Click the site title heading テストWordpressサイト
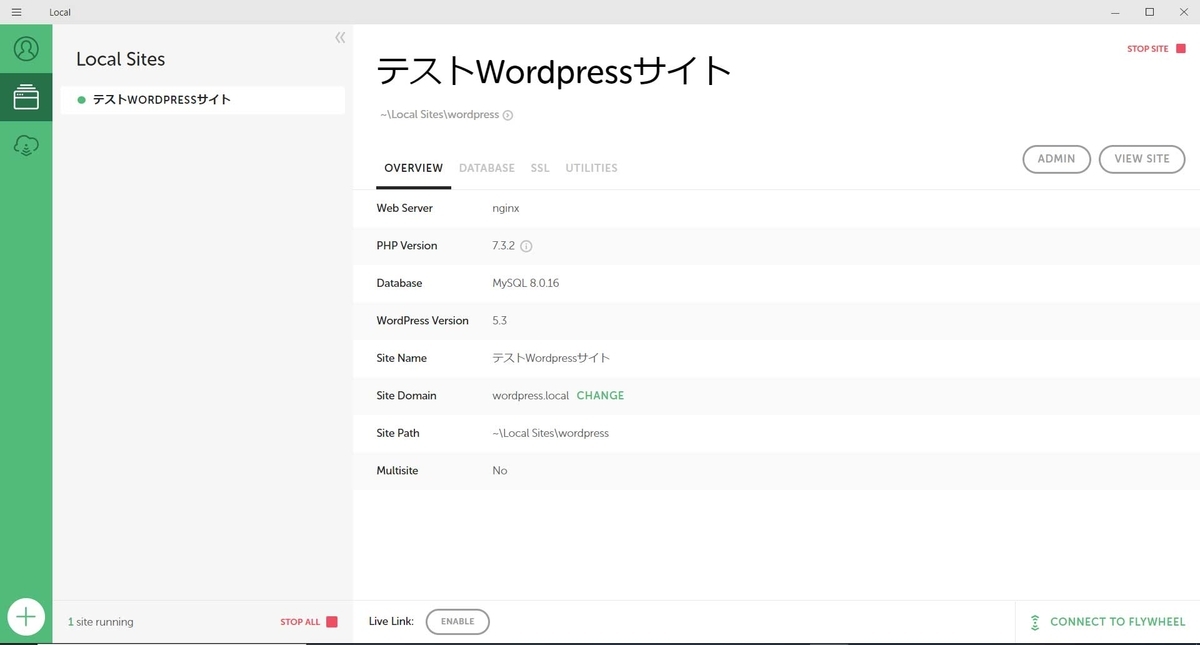Image resolution: width=1200 pixels, height=645 pixels. 555,72
